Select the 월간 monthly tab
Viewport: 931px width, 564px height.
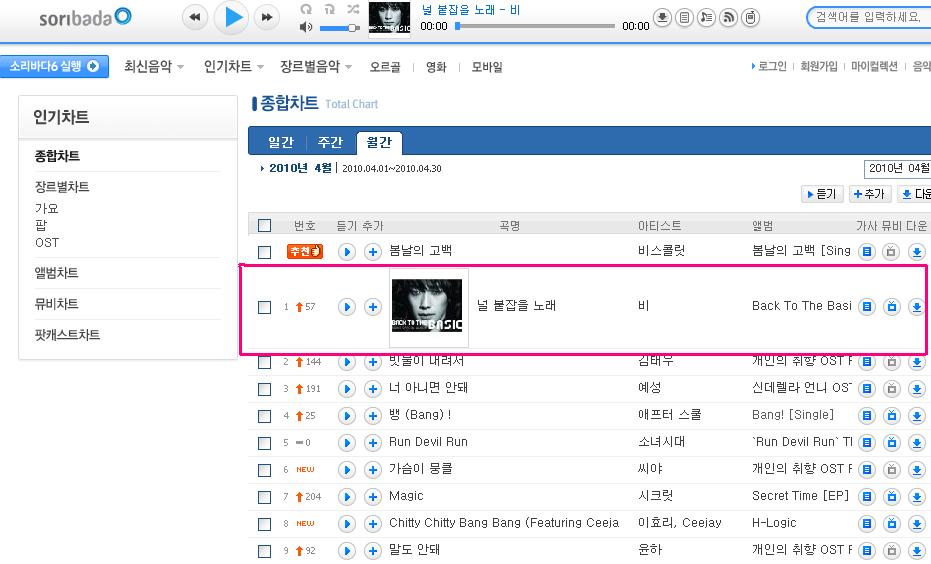tap(379, 142)
